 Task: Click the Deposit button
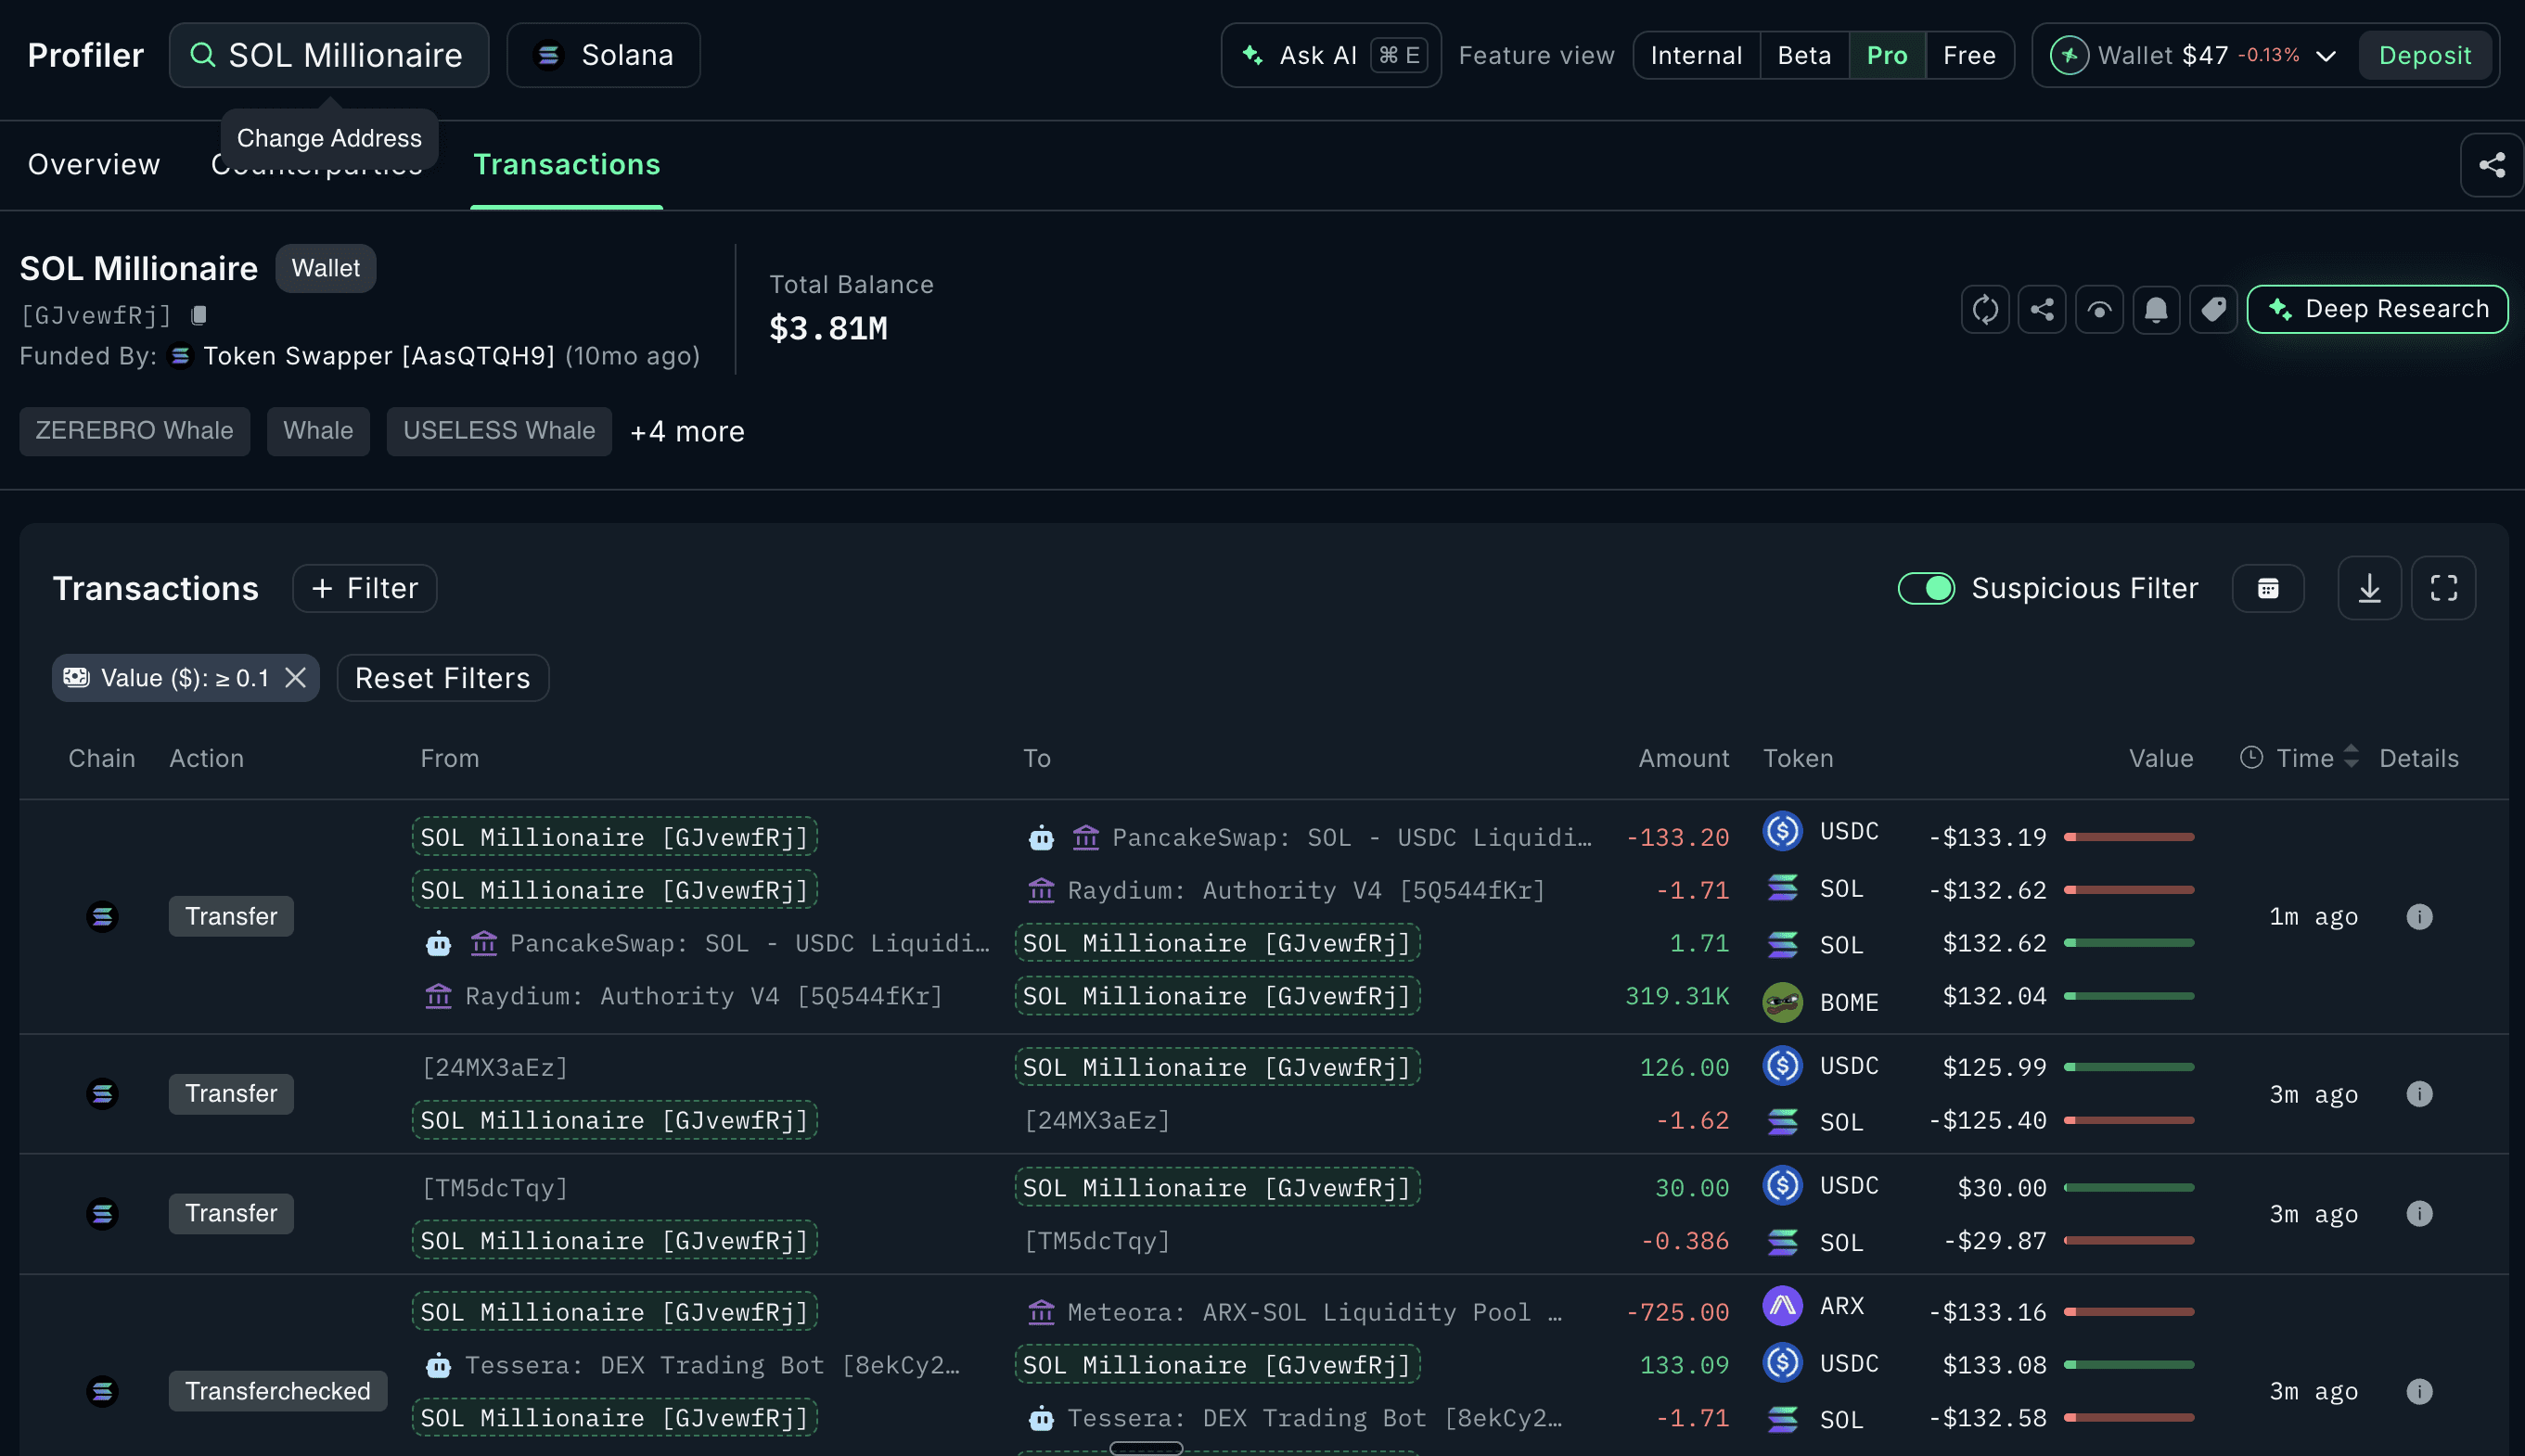2425,55
